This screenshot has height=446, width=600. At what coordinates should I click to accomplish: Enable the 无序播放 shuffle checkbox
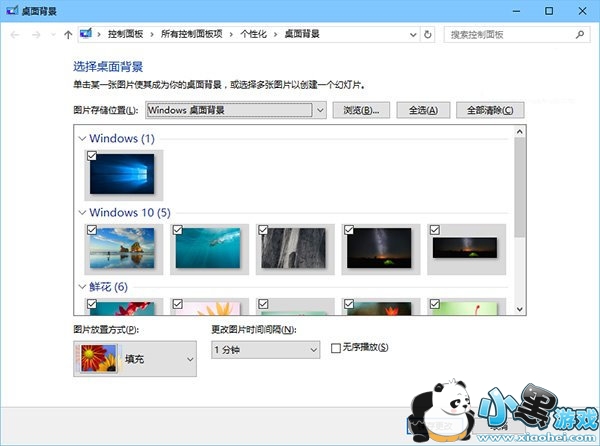click(336, 348)
